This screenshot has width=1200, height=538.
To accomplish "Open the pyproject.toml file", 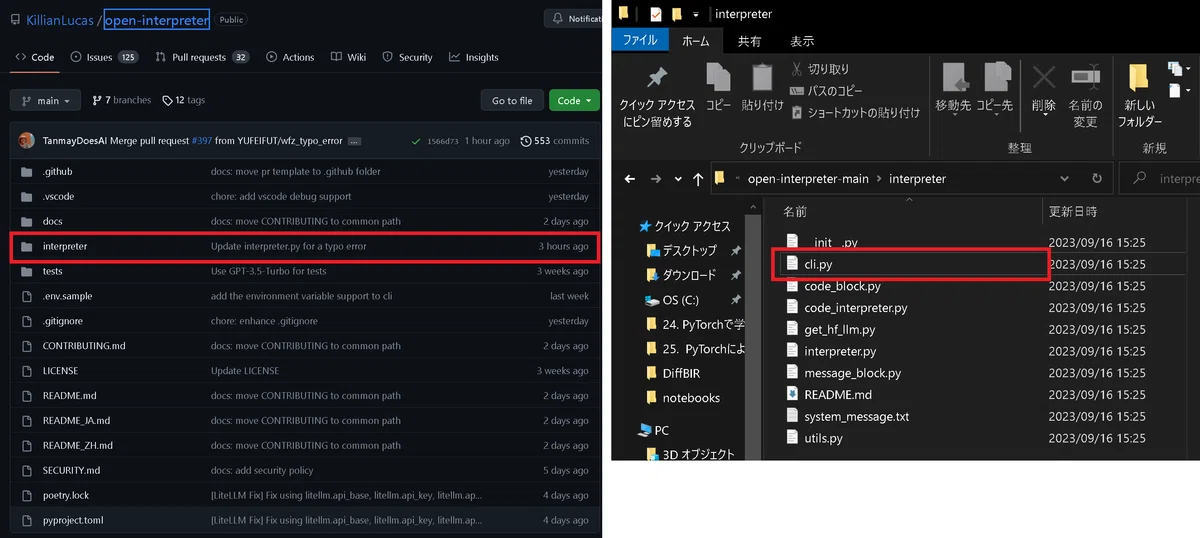I will 73,520.
